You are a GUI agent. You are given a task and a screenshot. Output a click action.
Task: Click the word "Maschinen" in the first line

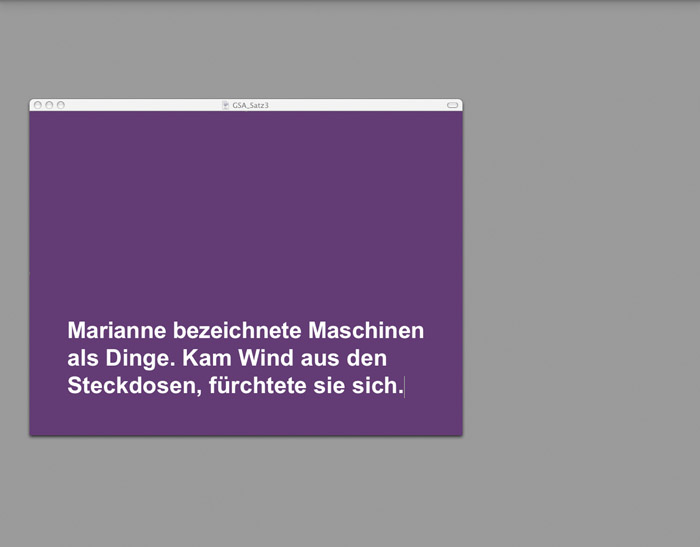click(x=366, y=330)
